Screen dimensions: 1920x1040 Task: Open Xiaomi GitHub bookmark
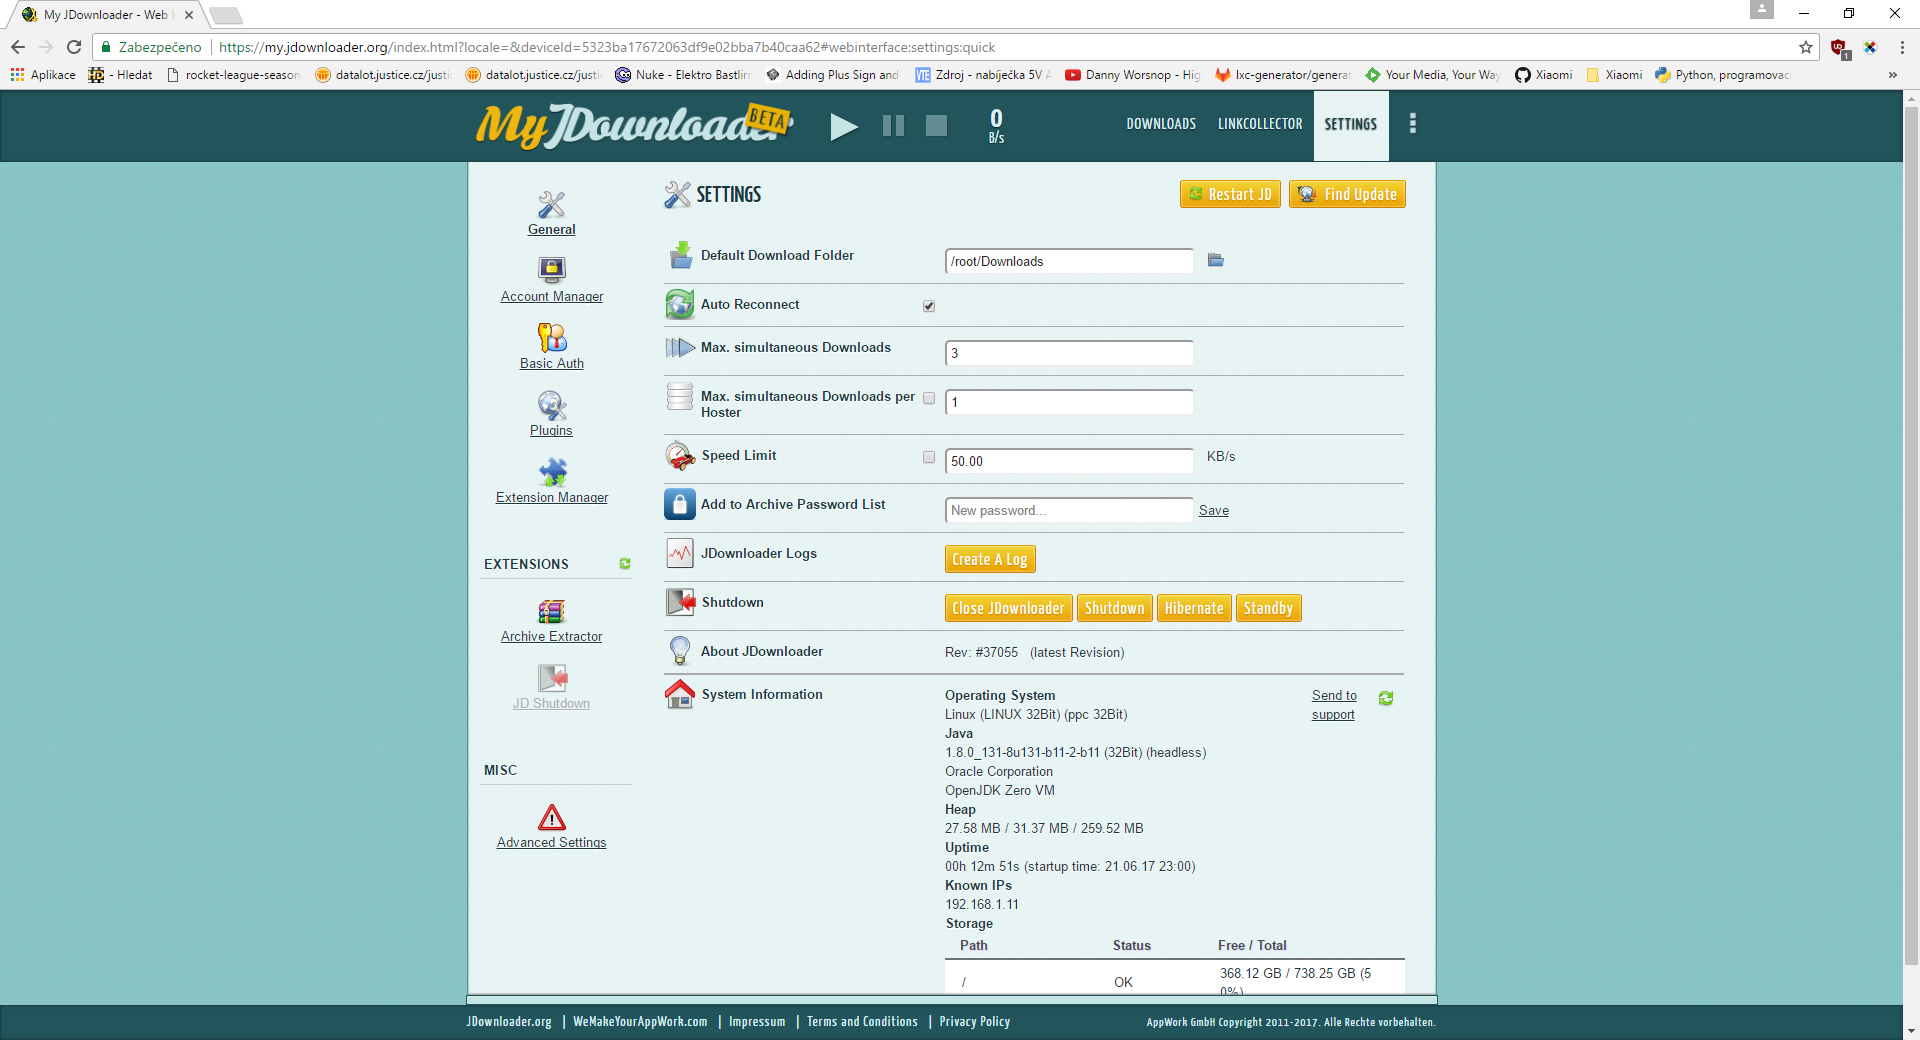(x=1543, y=75)
